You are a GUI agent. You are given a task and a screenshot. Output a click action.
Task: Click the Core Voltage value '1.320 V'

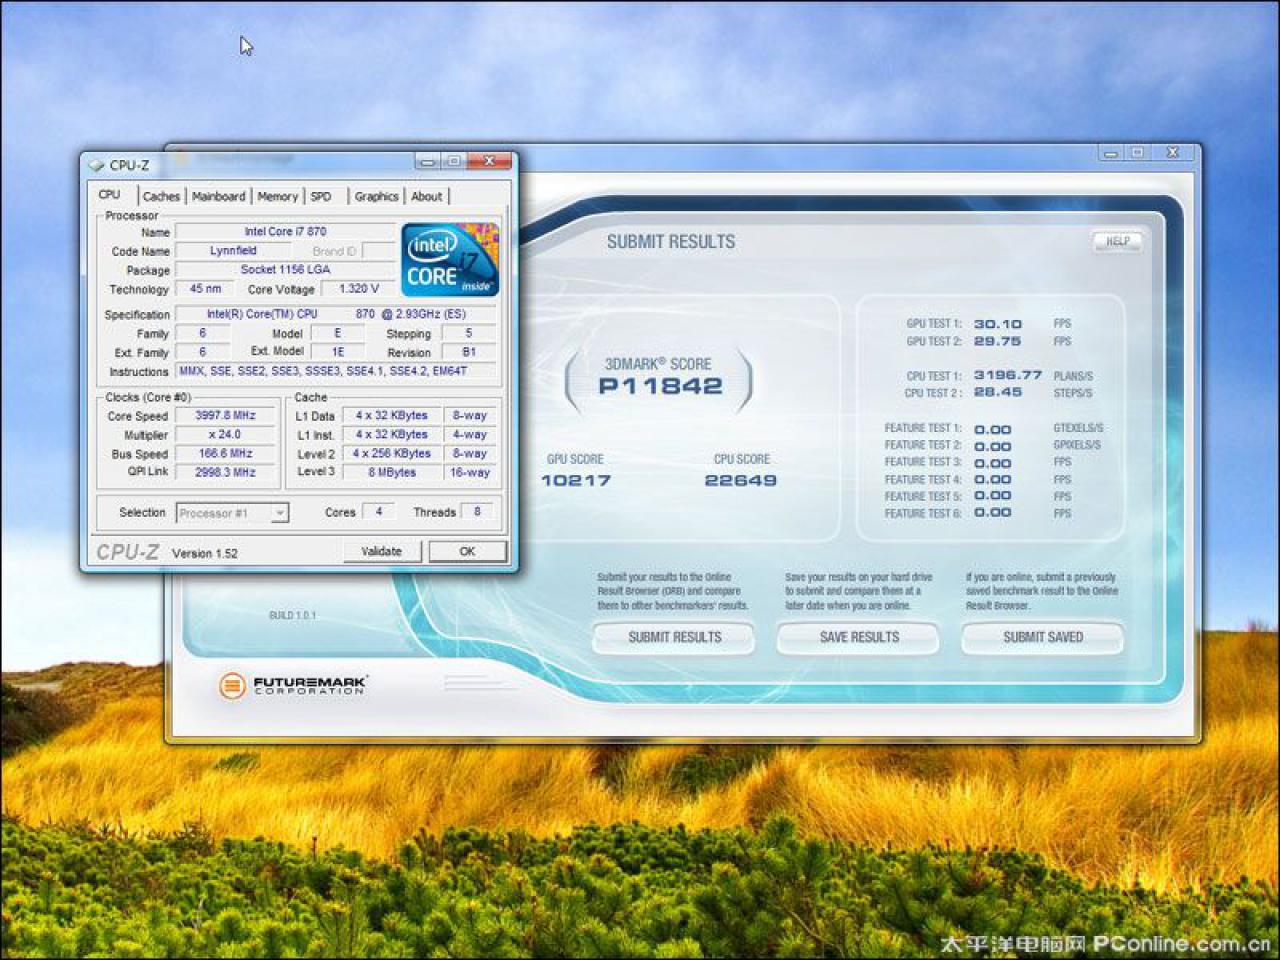[x=358, y=289]
